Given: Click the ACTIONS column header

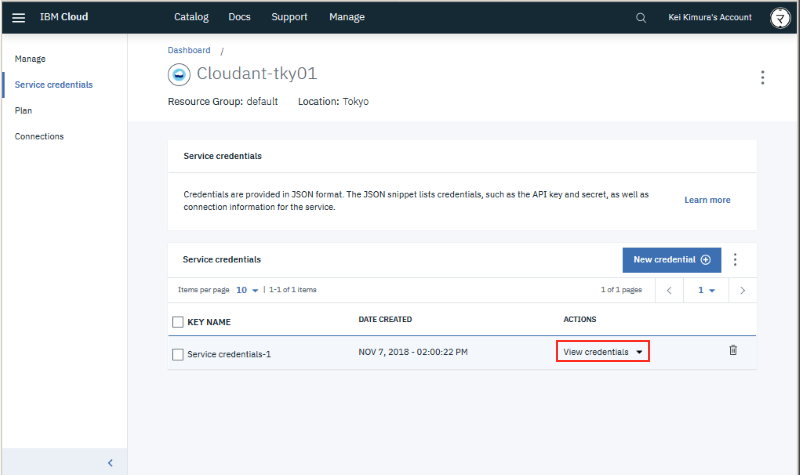Looking at the screenshot, I should (580, 319).
